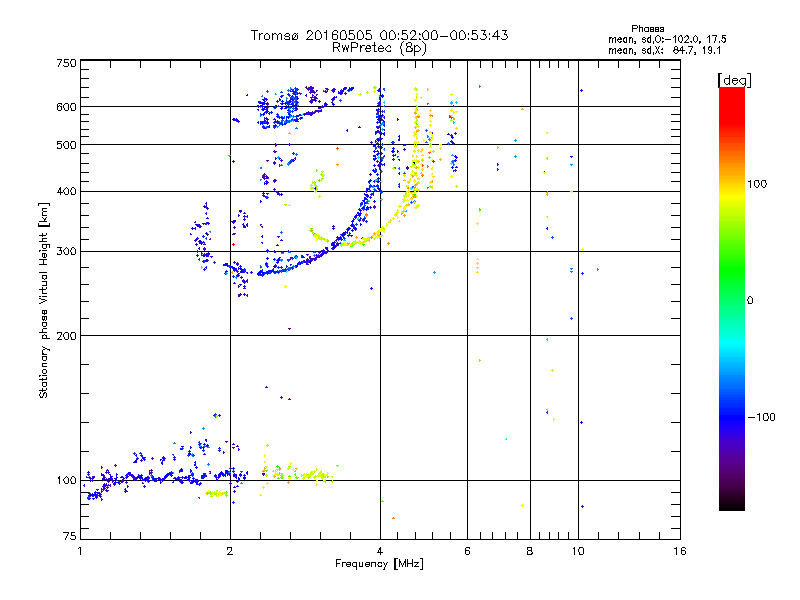Select the 'mean, sd,X: 84.7, 19.1' statistic line

click(x=664, y=50)
